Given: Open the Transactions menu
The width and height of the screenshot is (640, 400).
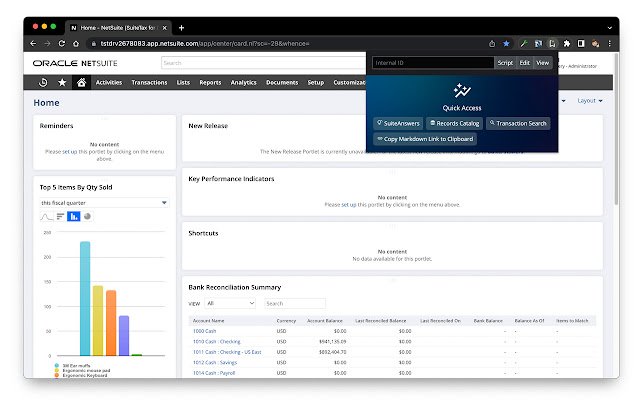Looking at the screenshot, I should point(149,82).
